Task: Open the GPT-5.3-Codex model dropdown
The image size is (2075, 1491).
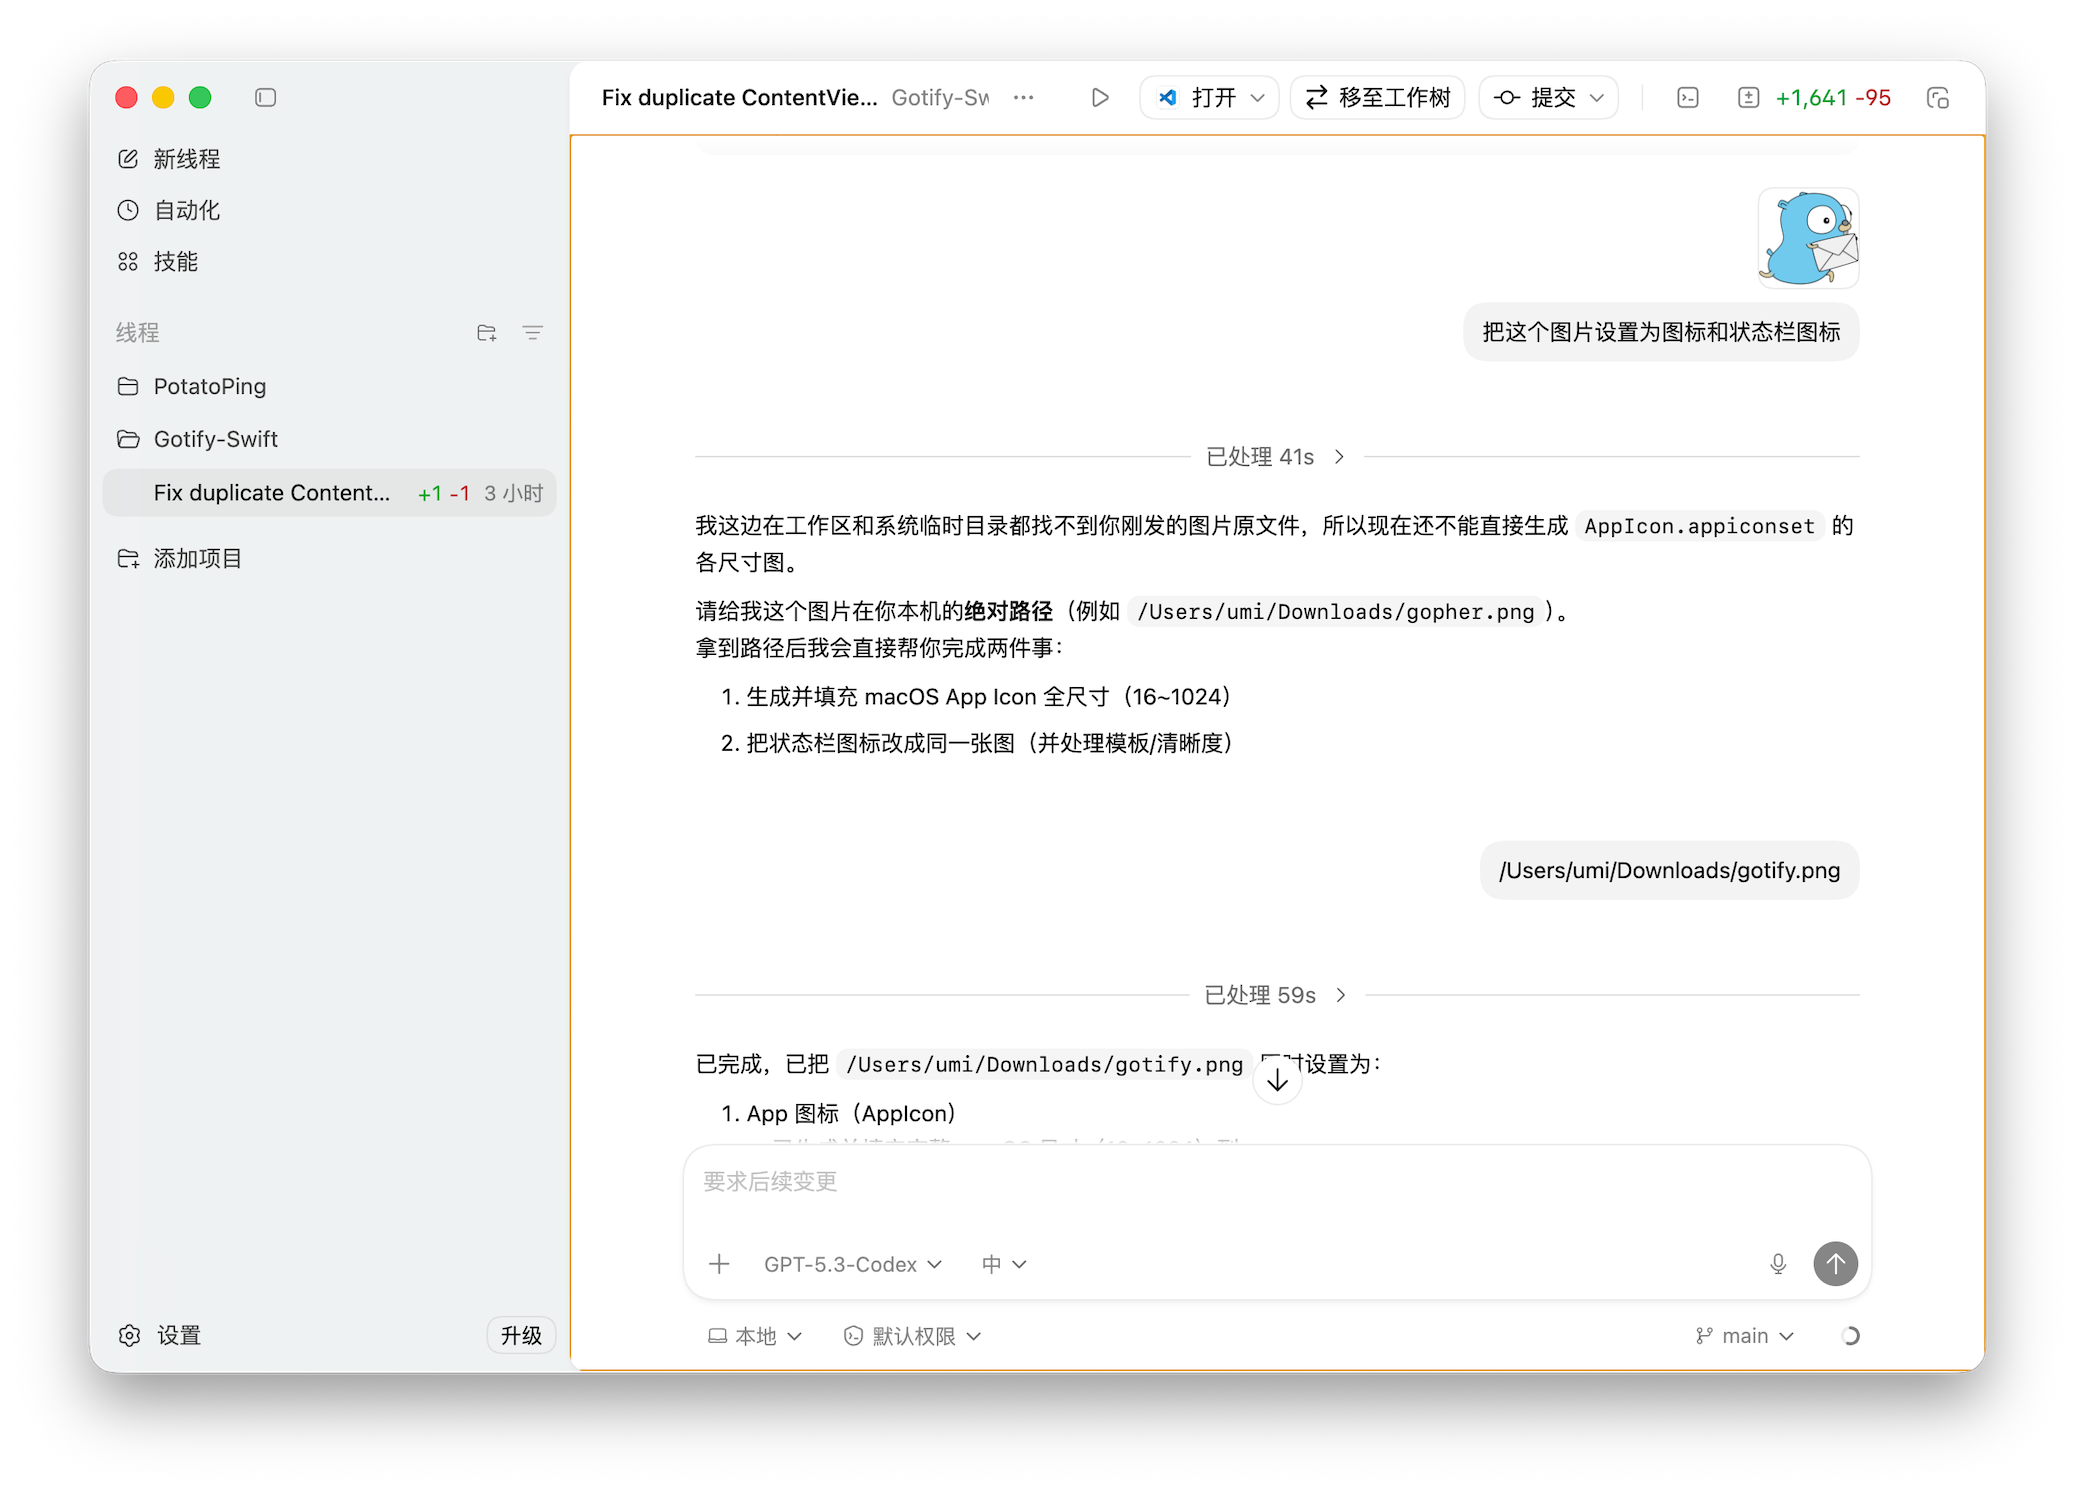Action: click(851, 1264)
